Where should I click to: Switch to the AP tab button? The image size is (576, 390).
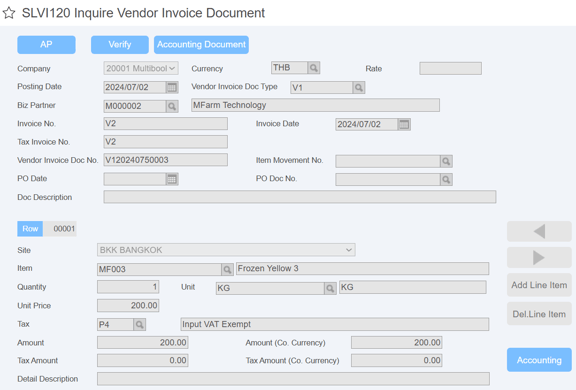46,45
